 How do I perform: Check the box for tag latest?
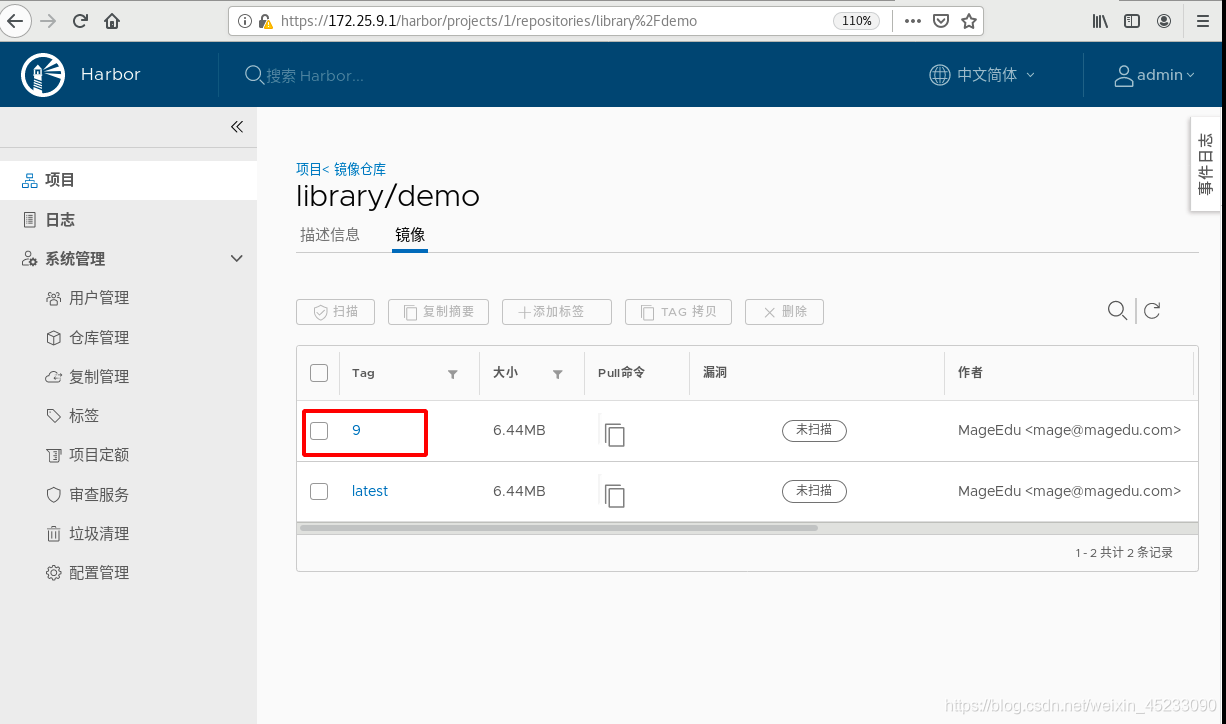(319, 491)
